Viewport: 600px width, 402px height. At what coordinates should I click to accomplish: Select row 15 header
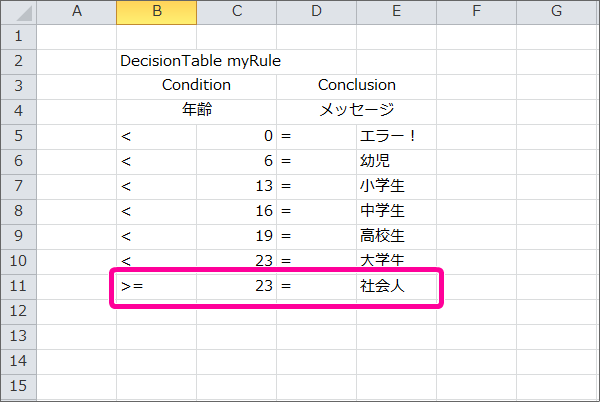point(18,385)
